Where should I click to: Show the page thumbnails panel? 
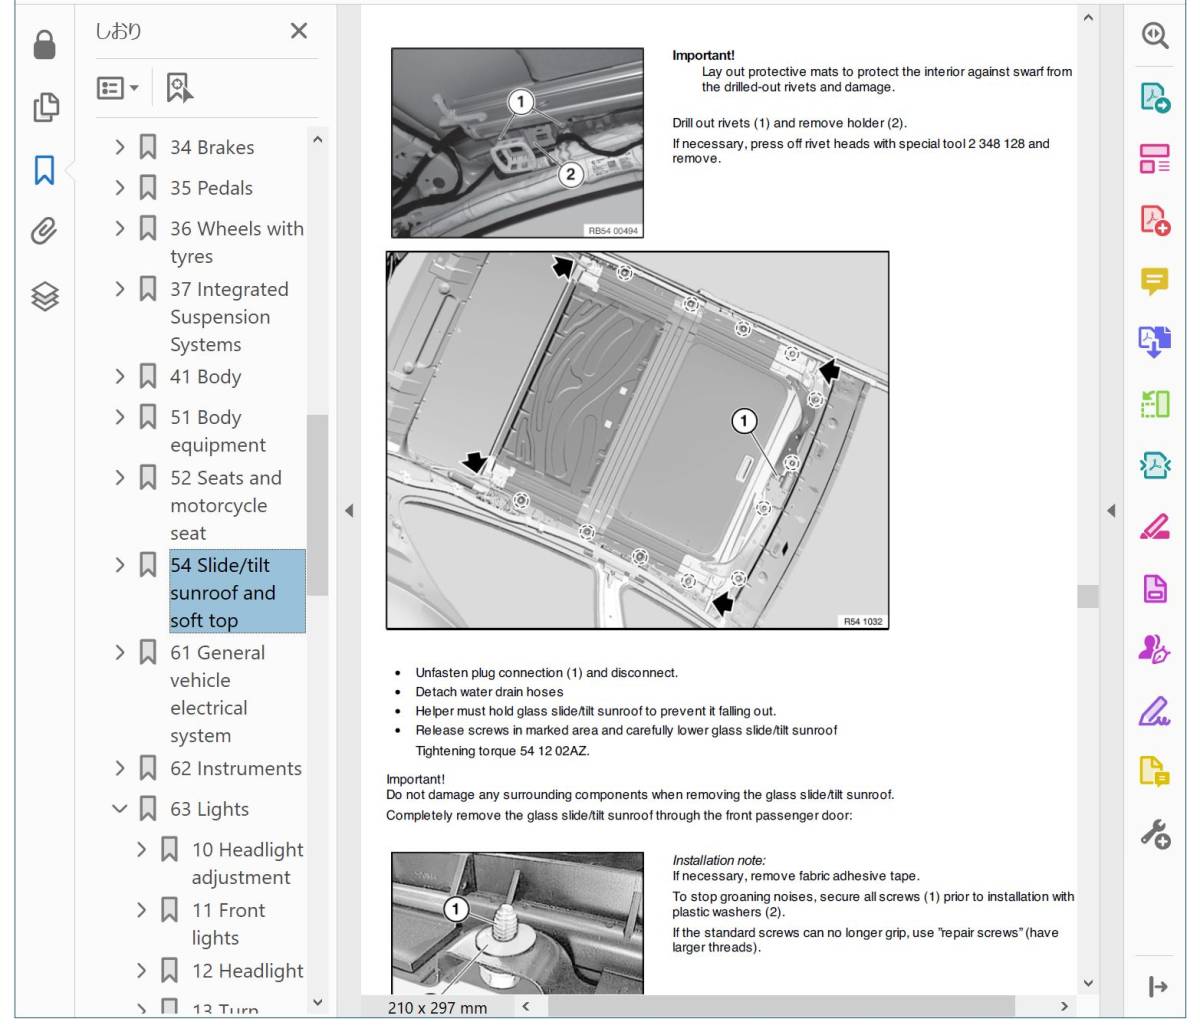tap(46, 107)
